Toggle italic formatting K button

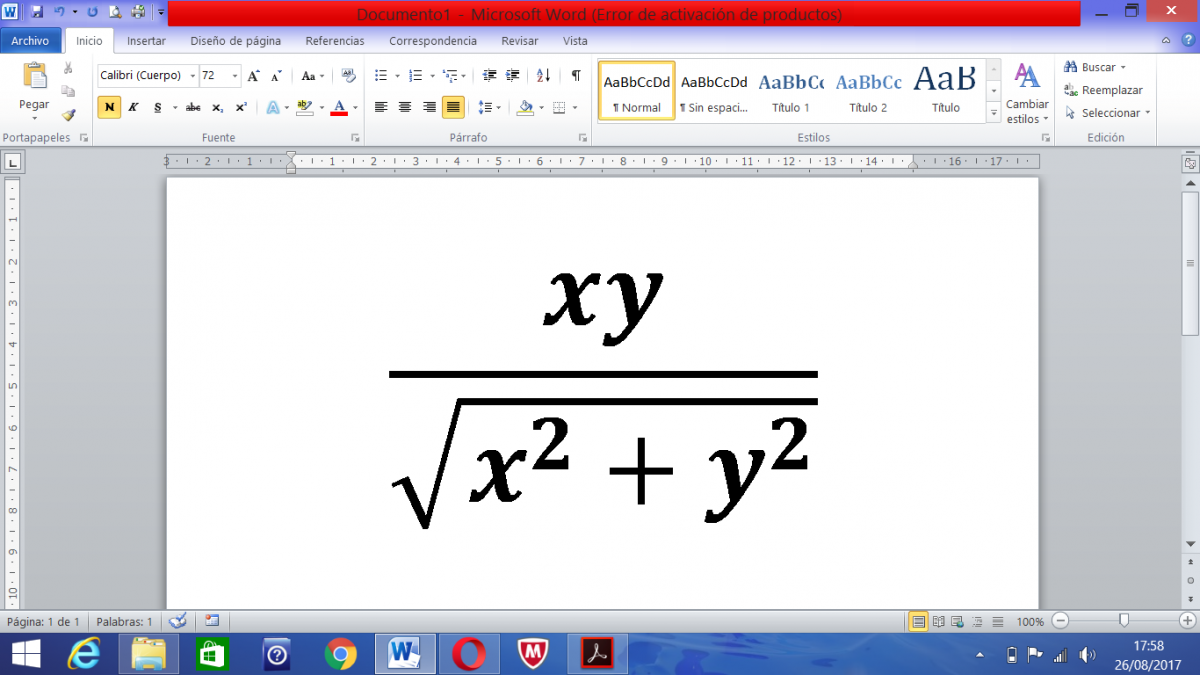click(x=133, y=107)
